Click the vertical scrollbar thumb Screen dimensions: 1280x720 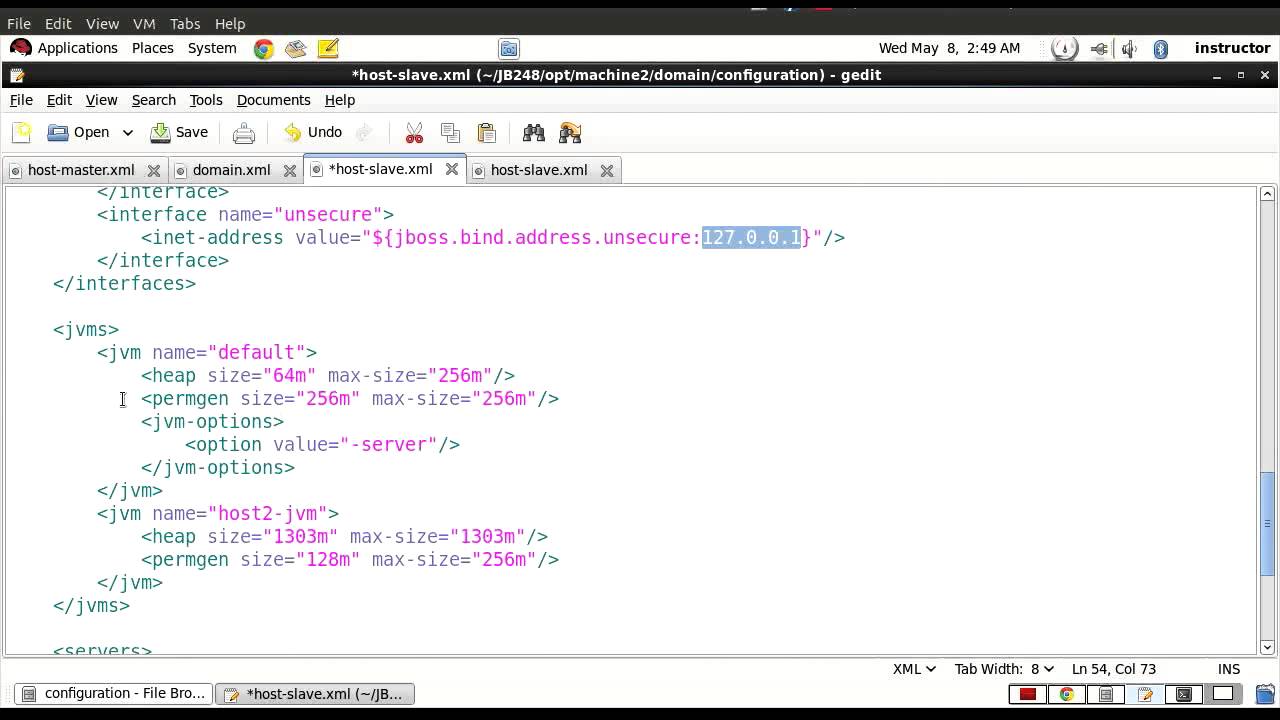1267,523
